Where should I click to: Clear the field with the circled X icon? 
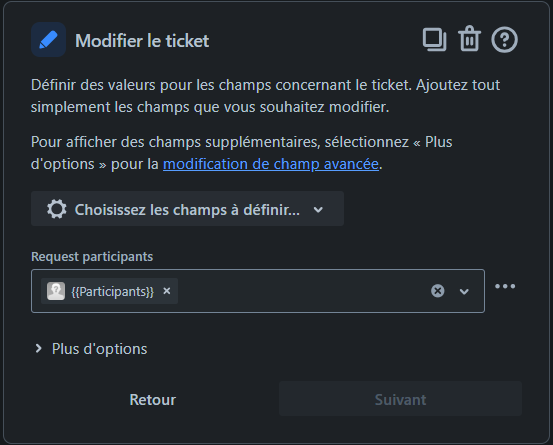point(438,291)
